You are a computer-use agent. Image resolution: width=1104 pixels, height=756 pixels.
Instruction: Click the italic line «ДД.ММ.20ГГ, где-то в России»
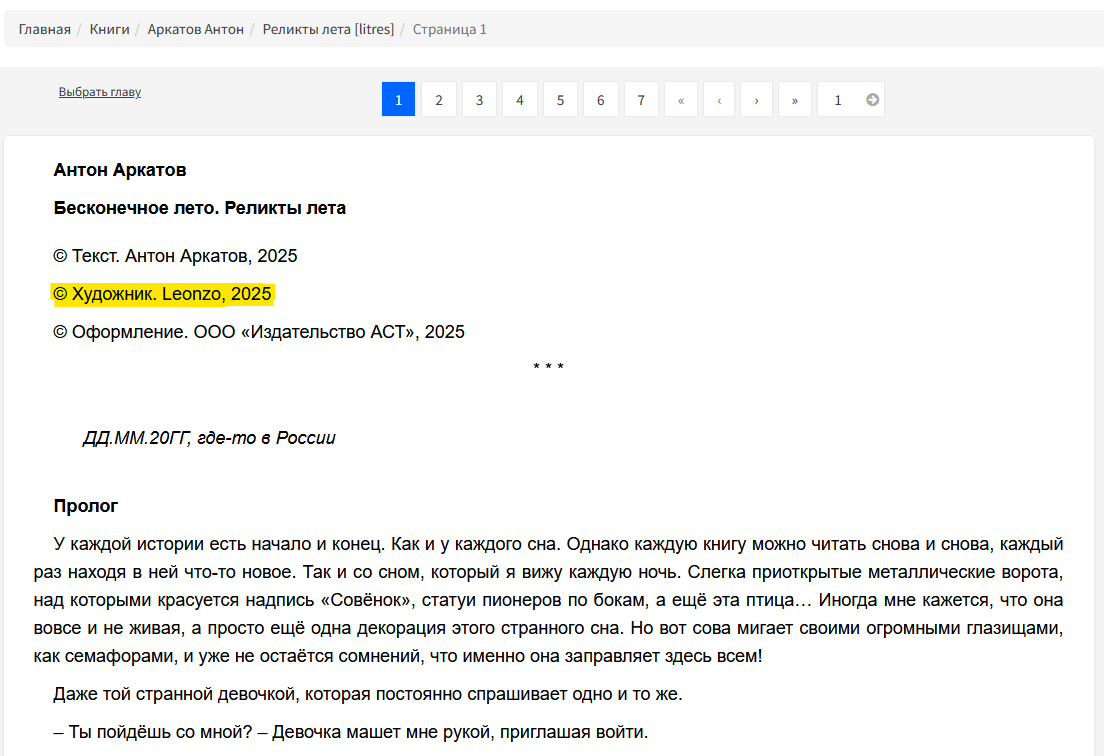(209, 438)
